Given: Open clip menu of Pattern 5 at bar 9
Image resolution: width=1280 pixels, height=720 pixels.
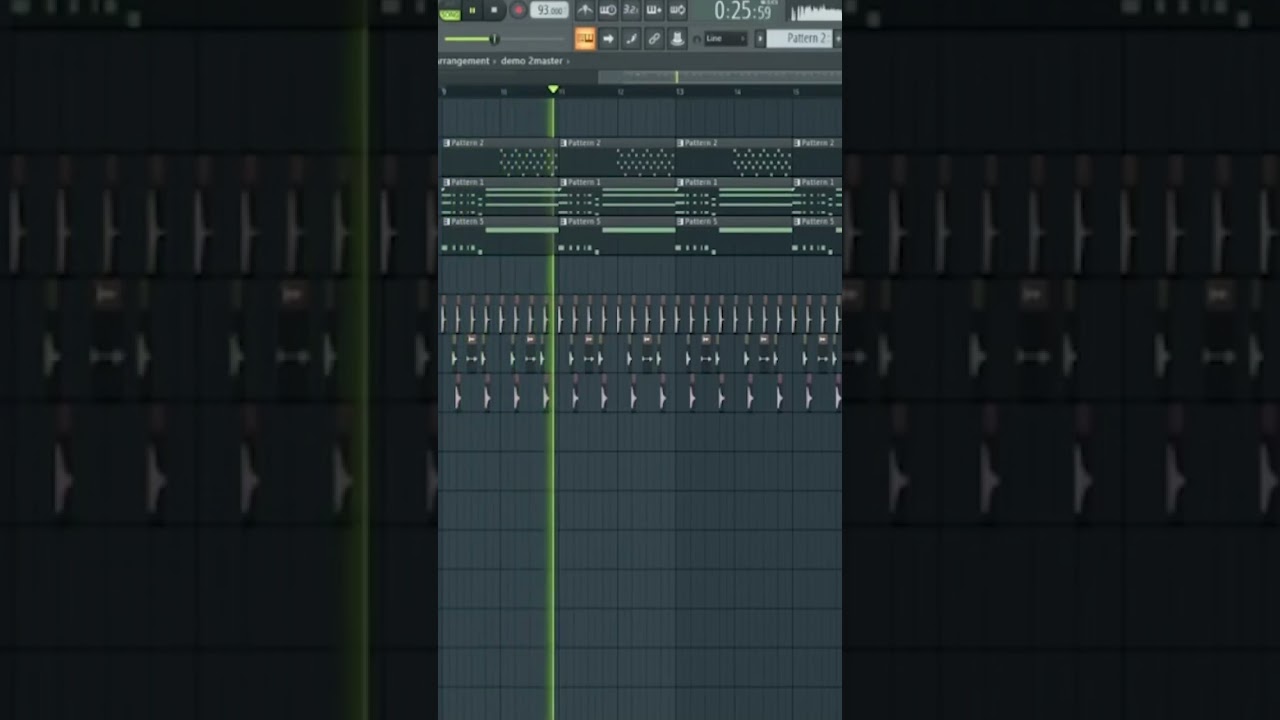Looking at the screenshot, I should [x=446, y=221].
